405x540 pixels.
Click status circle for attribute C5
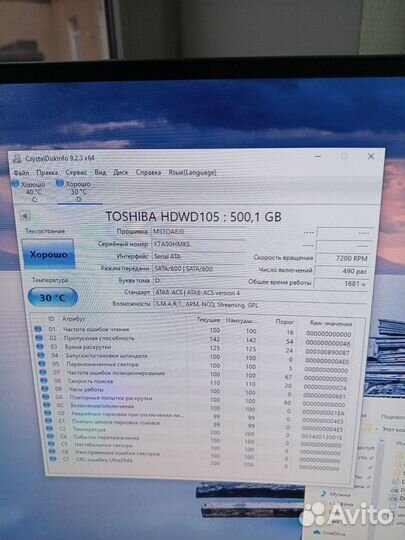51,444
